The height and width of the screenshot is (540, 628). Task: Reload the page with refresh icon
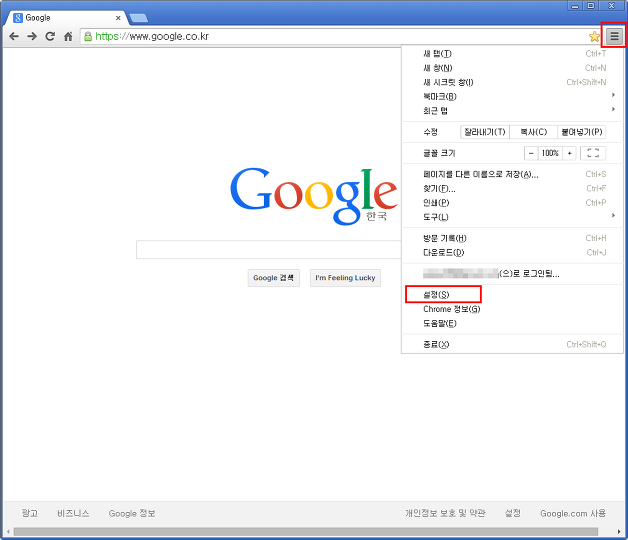tap(50, 36)
